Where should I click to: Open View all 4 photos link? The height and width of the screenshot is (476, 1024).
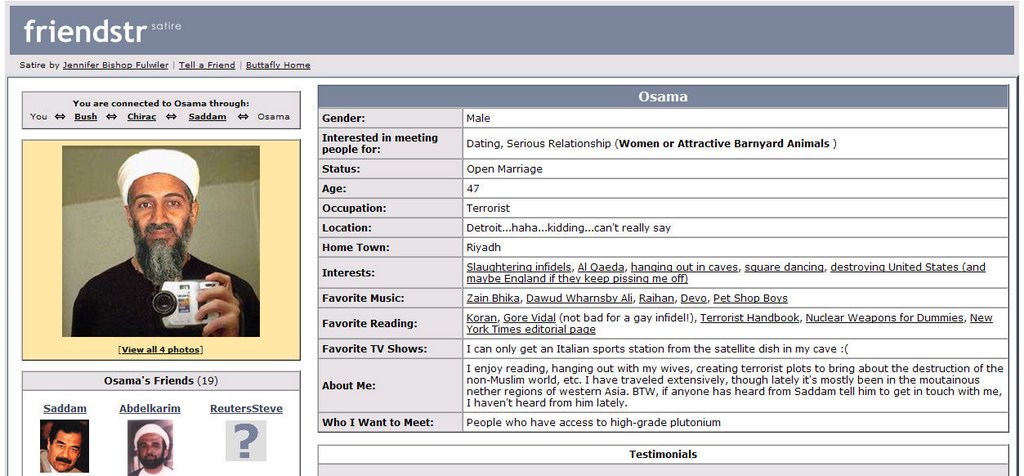click(161, 349)
